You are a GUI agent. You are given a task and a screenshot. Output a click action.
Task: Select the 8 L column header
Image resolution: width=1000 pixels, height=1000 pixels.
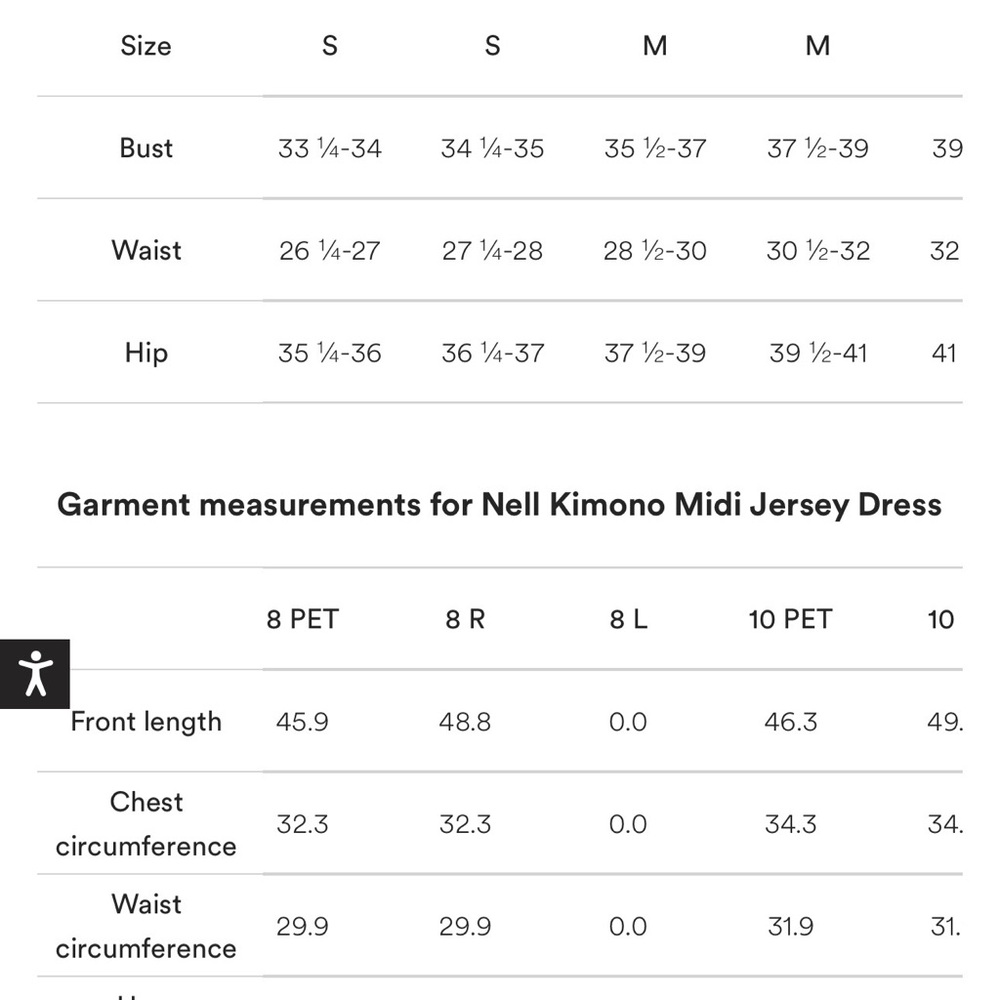pyautogui.click(x=628, y=619)
